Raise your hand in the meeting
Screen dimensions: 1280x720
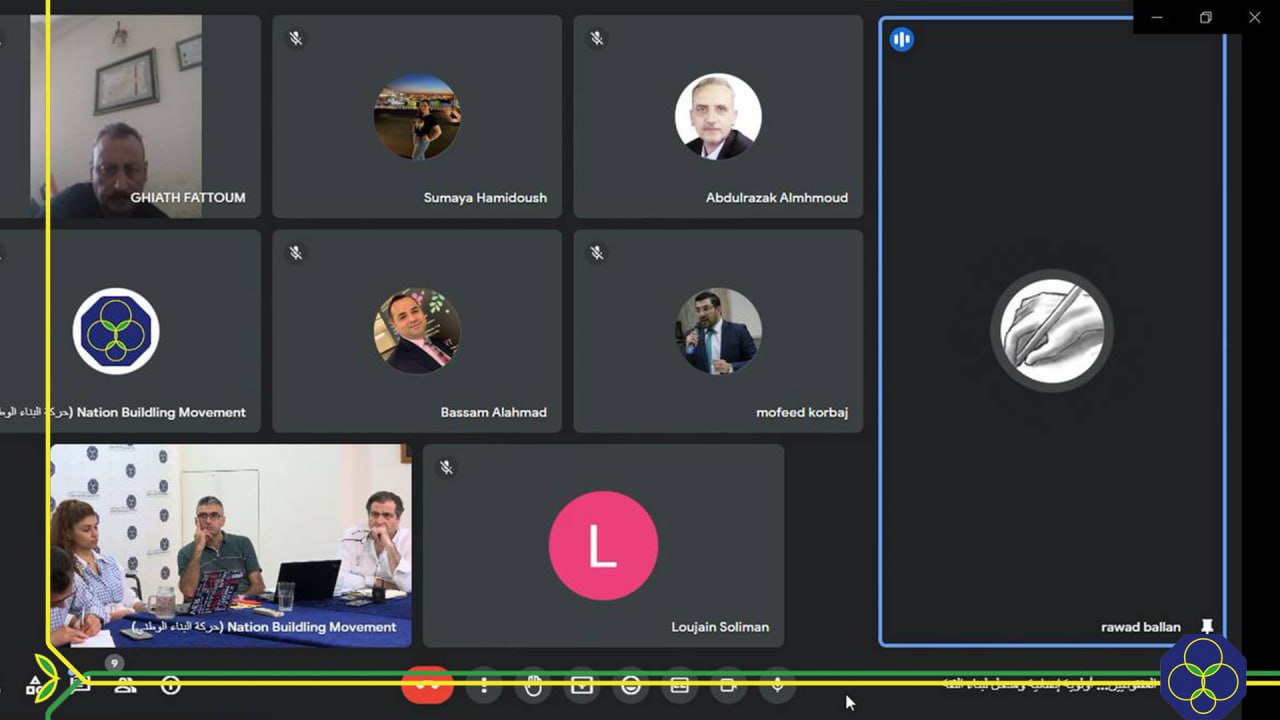534,685
